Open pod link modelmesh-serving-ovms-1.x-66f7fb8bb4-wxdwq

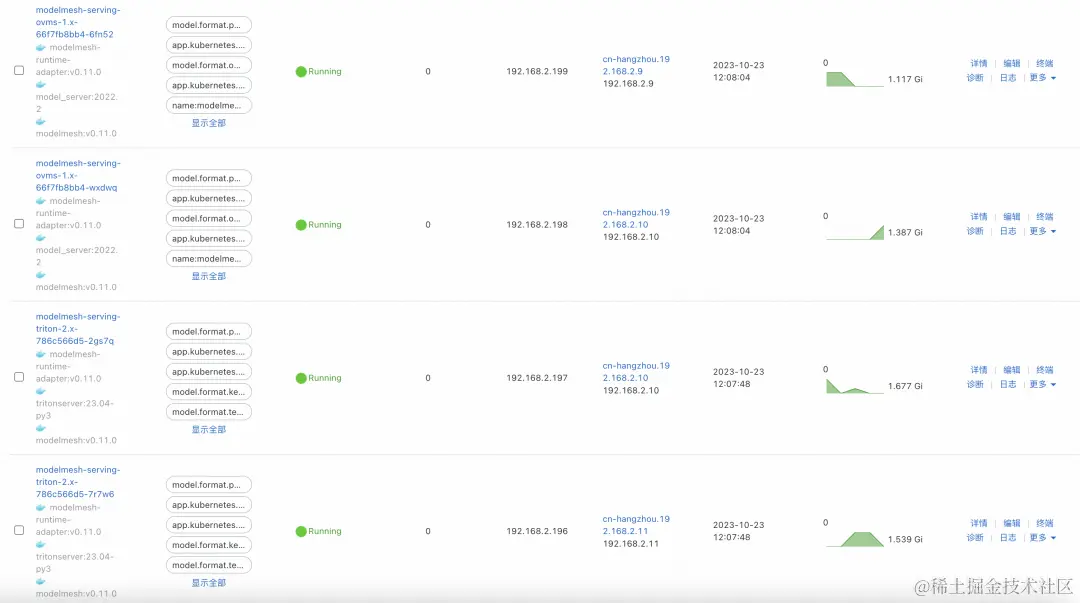[78, 176]
